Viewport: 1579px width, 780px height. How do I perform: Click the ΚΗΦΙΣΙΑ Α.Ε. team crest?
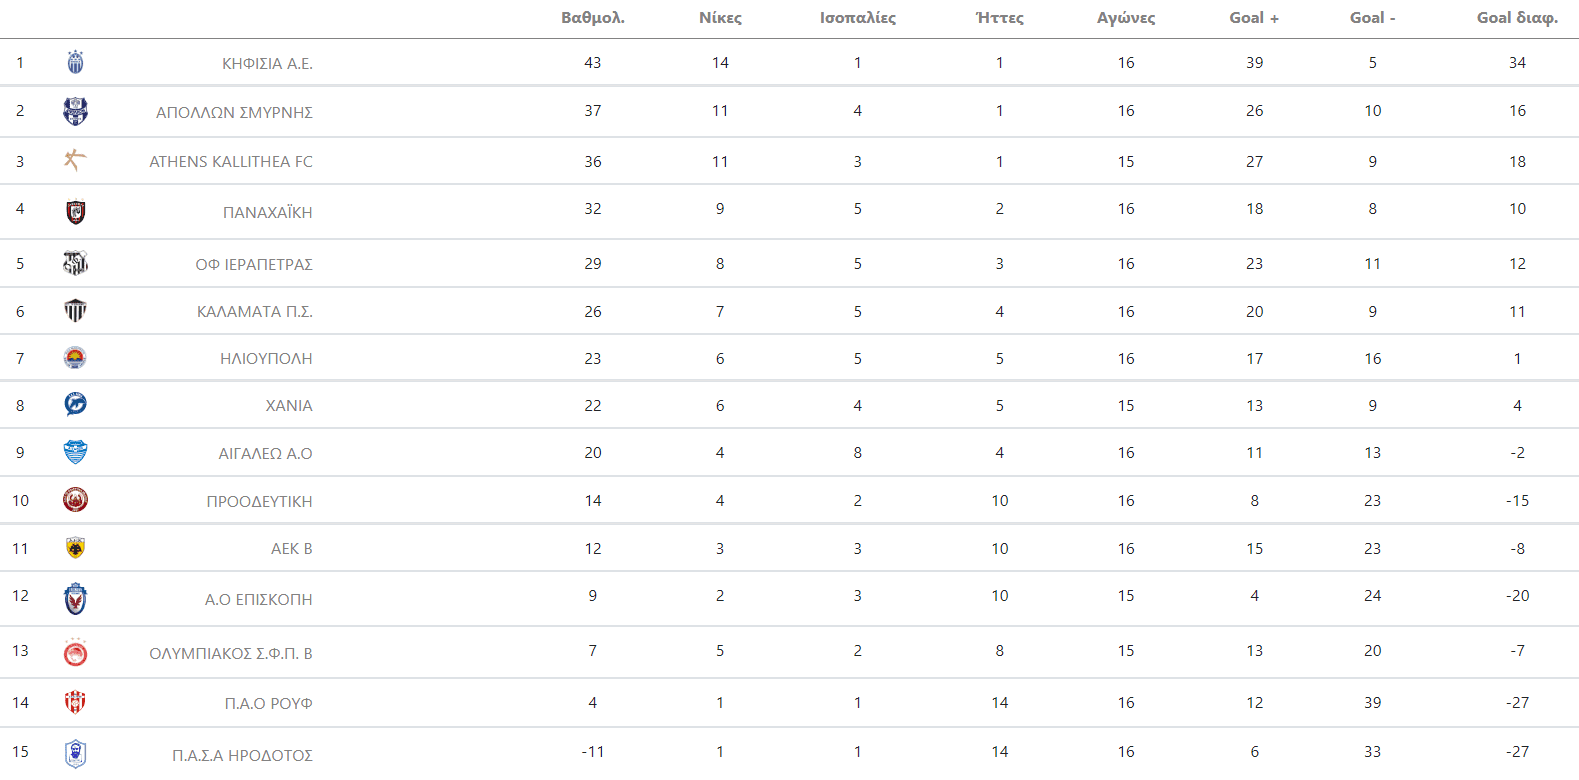(75, 63)
